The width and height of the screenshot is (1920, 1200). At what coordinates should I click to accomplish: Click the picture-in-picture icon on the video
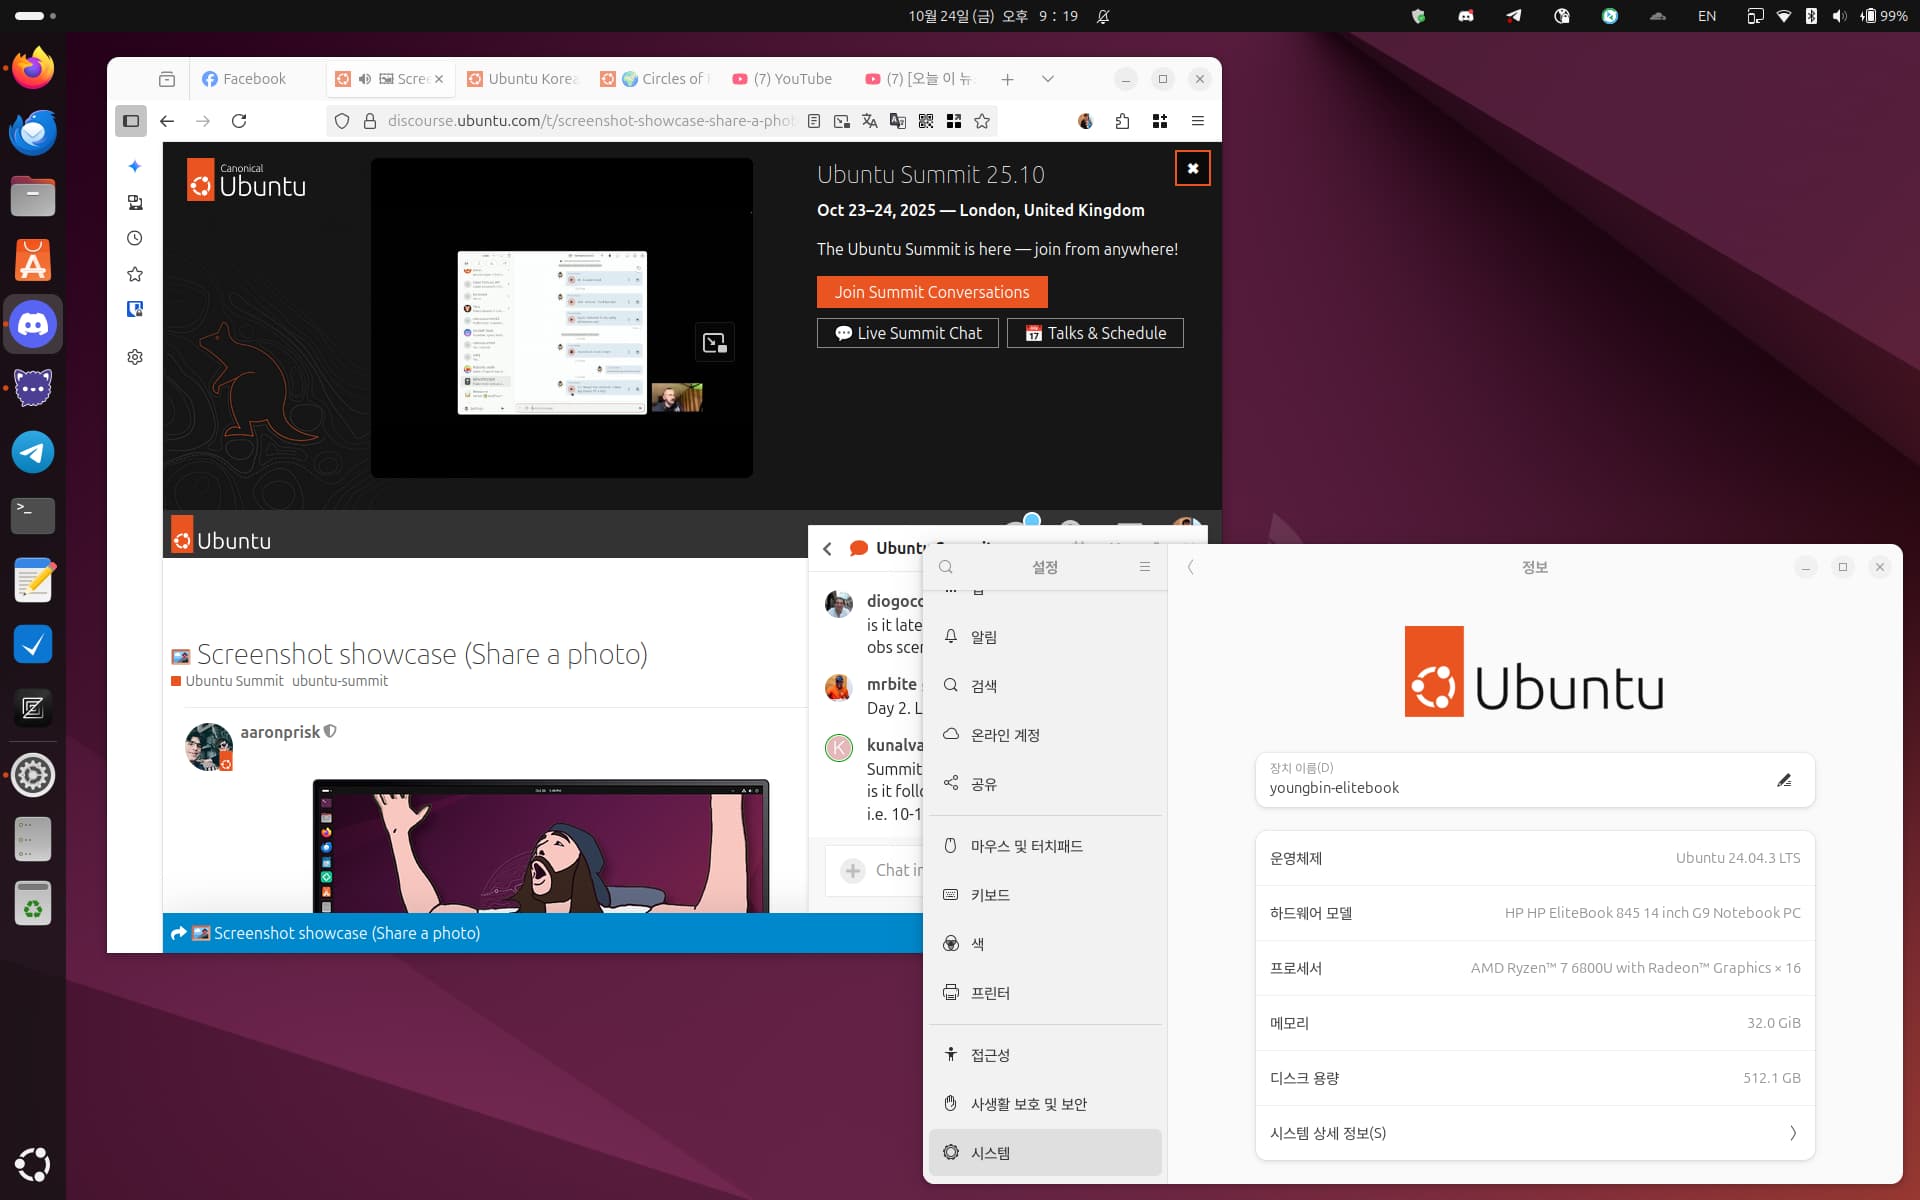click(714, 343)
